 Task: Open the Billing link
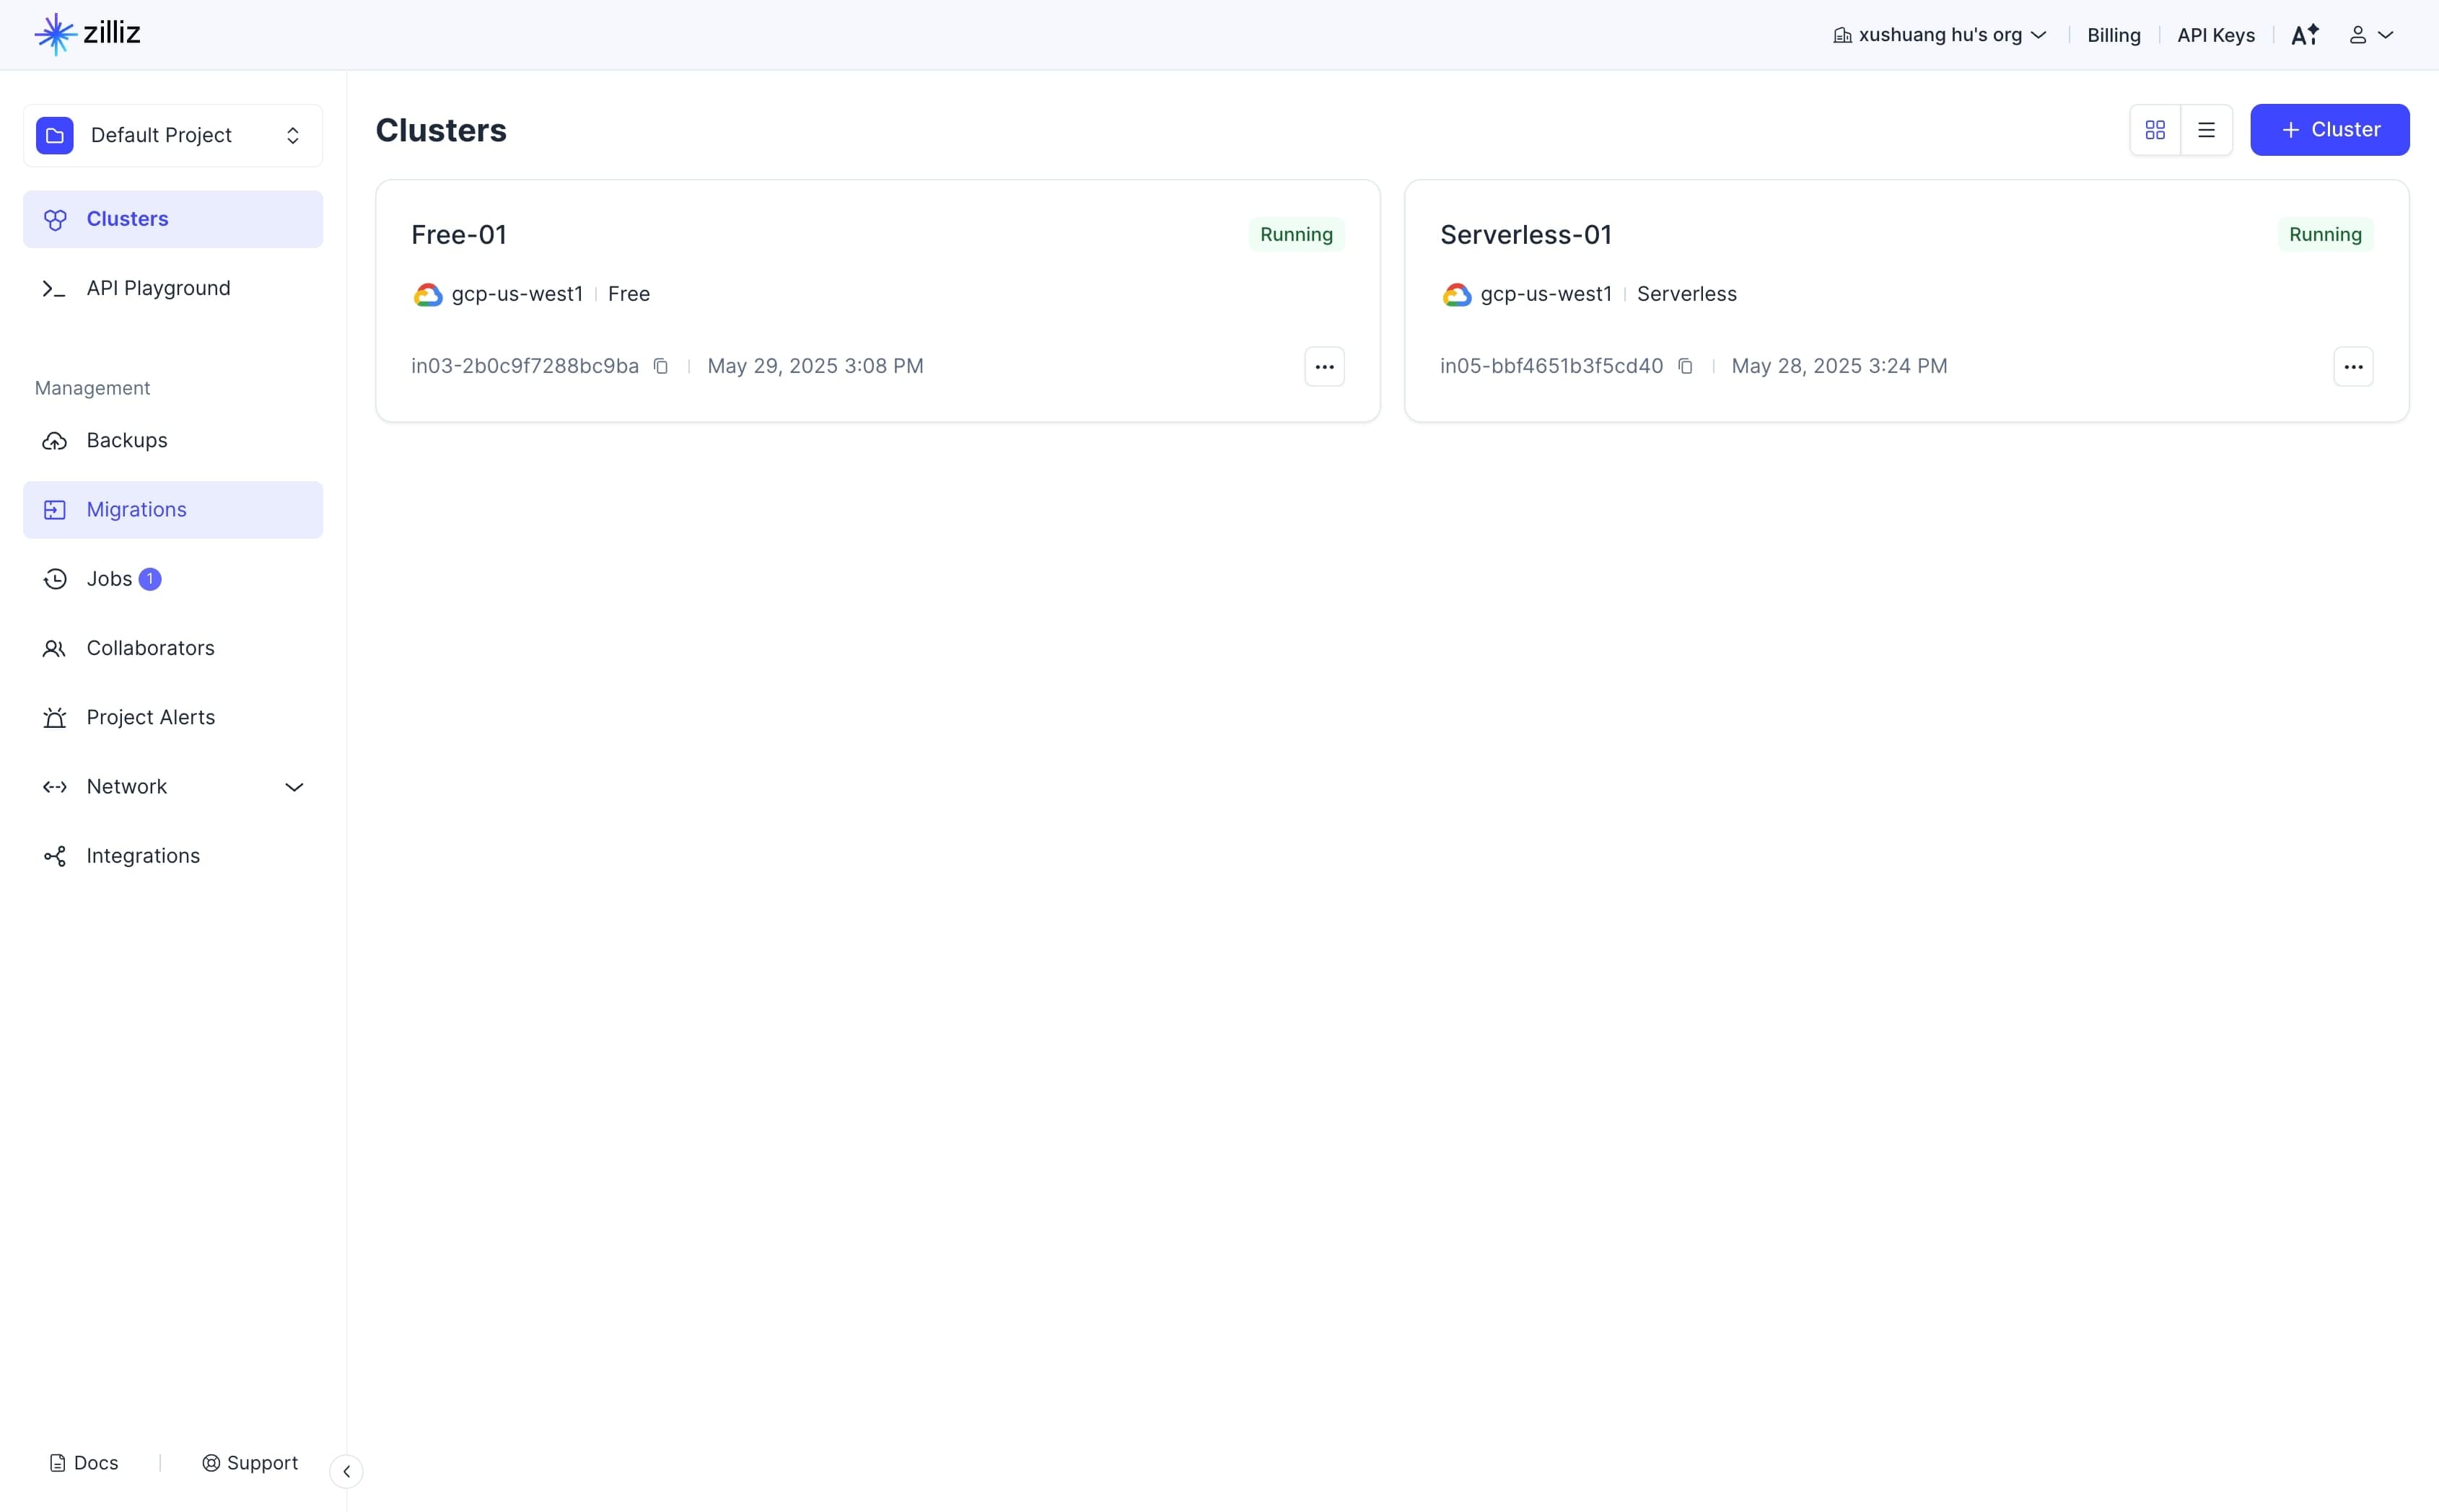coord(2114,35)
